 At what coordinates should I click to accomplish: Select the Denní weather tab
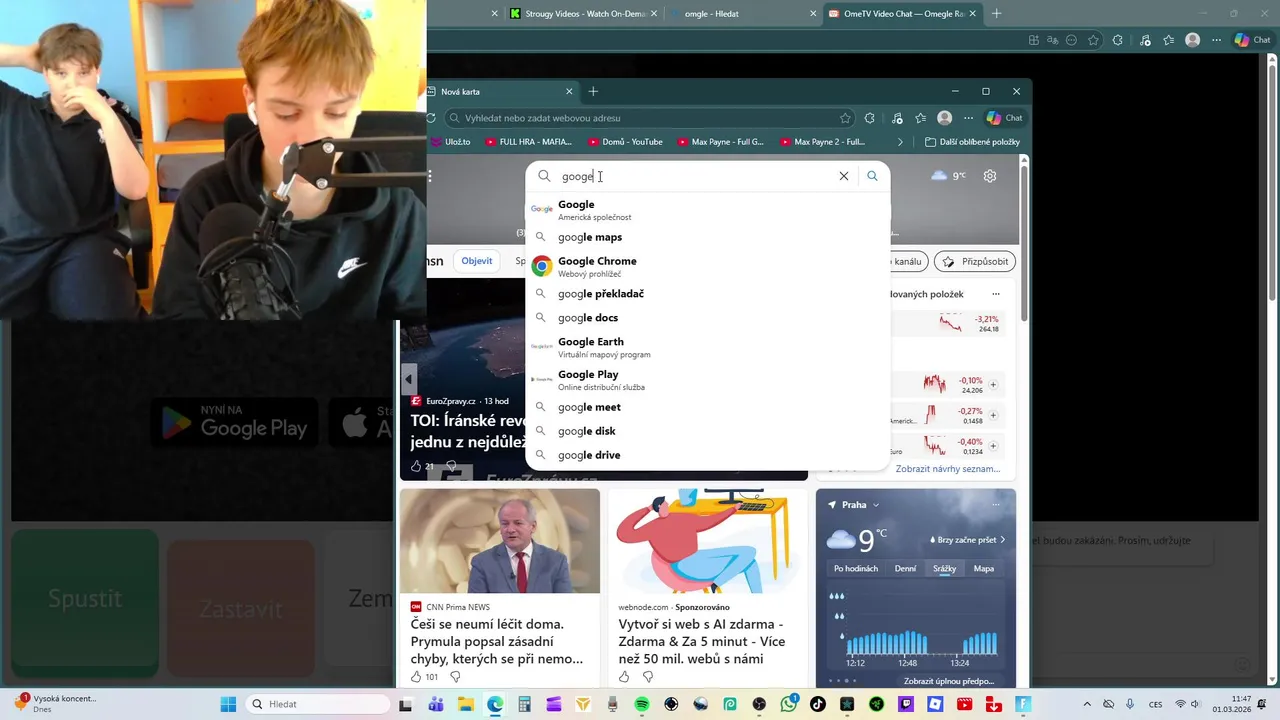click(905, 569)
